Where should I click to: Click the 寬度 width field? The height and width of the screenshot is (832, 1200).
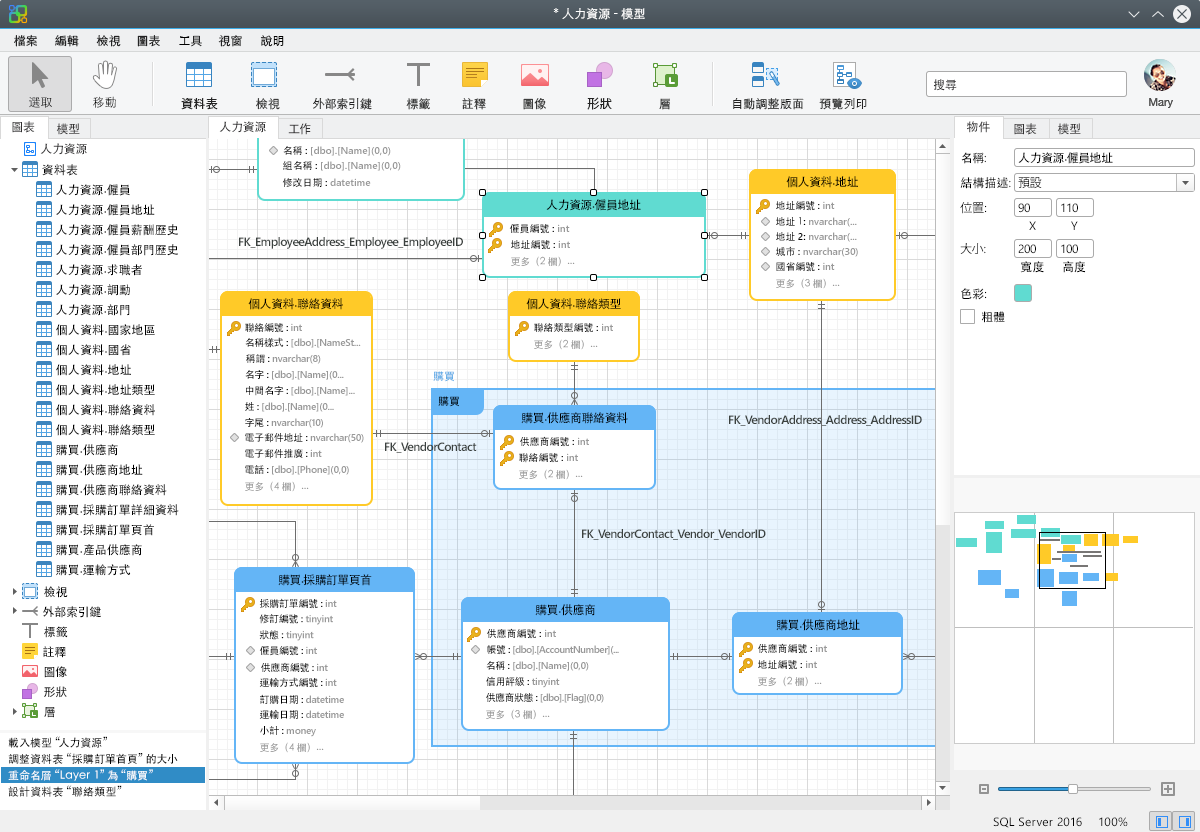(x=1032, y=248)
